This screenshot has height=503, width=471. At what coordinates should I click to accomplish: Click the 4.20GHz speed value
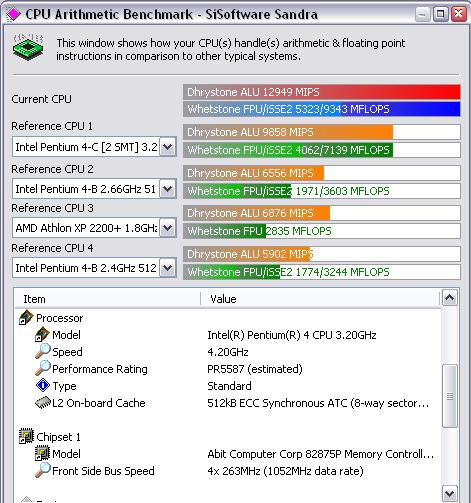[228, 352]
